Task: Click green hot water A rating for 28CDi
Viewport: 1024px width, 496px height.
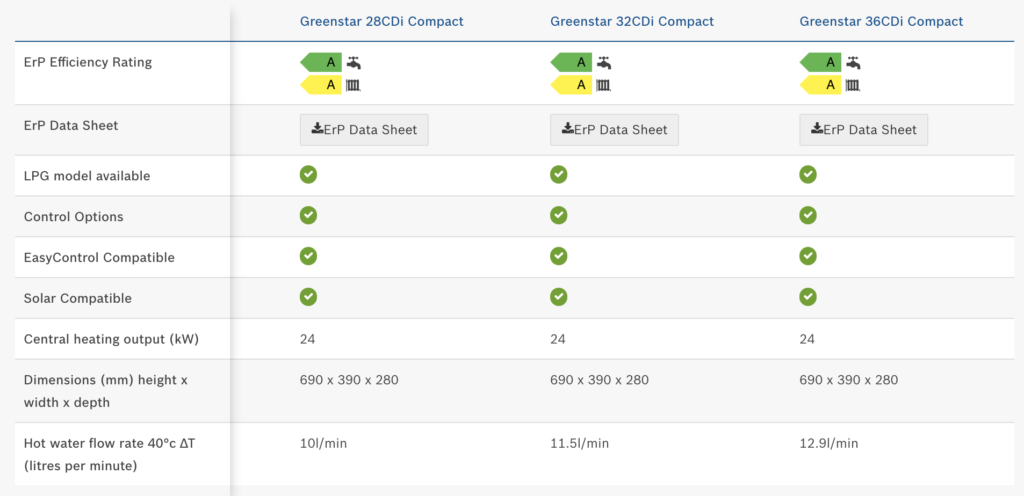Action: pos(321,63)
